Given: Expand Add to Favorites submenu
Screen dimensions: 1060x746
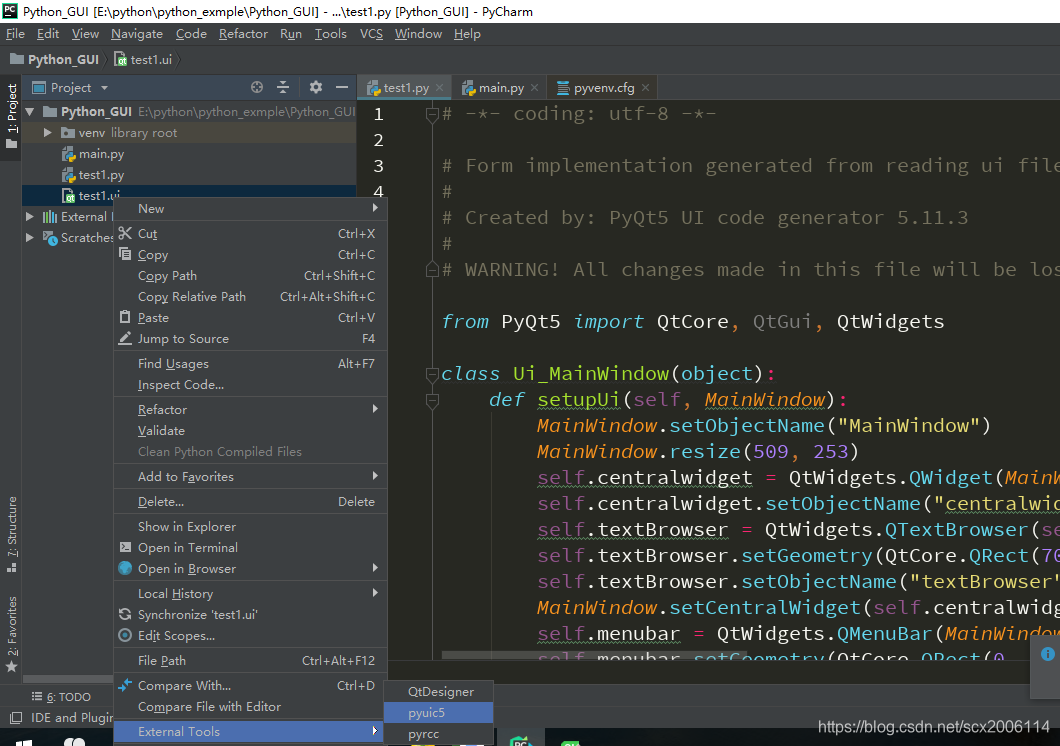Looking at the screenshot, I should (x=250, y=476).
